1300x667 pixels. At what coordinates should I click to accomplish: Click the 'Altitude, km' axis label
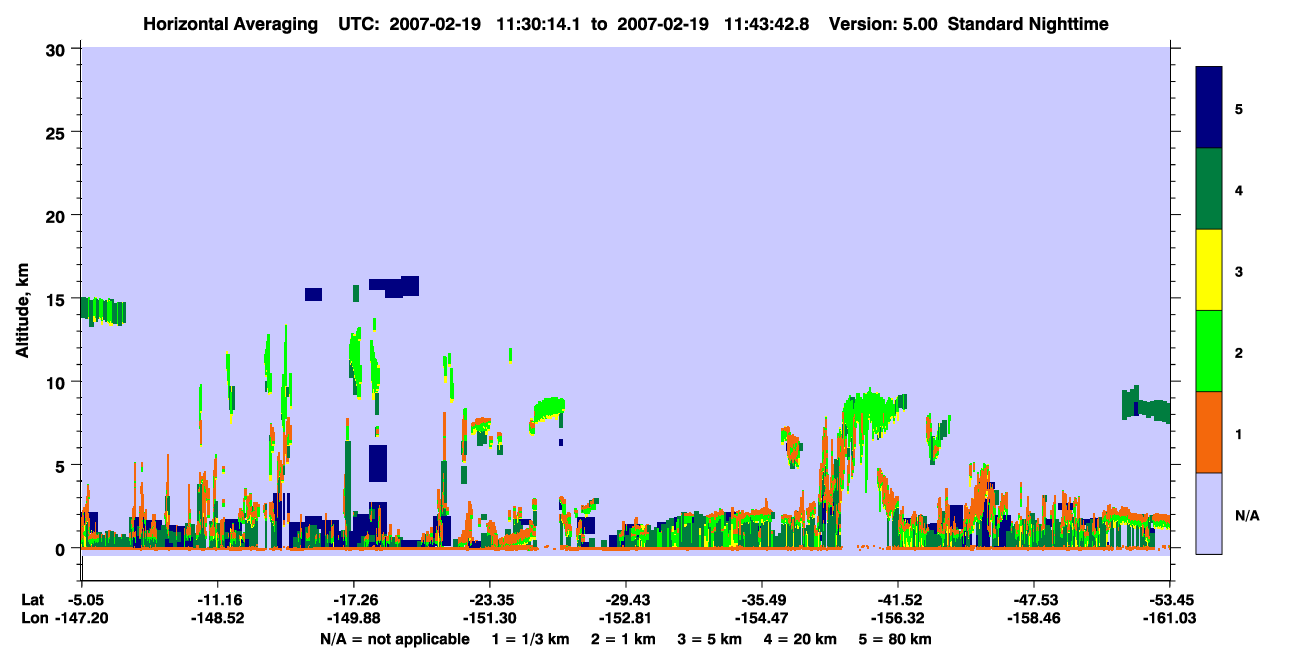point(22,310)
